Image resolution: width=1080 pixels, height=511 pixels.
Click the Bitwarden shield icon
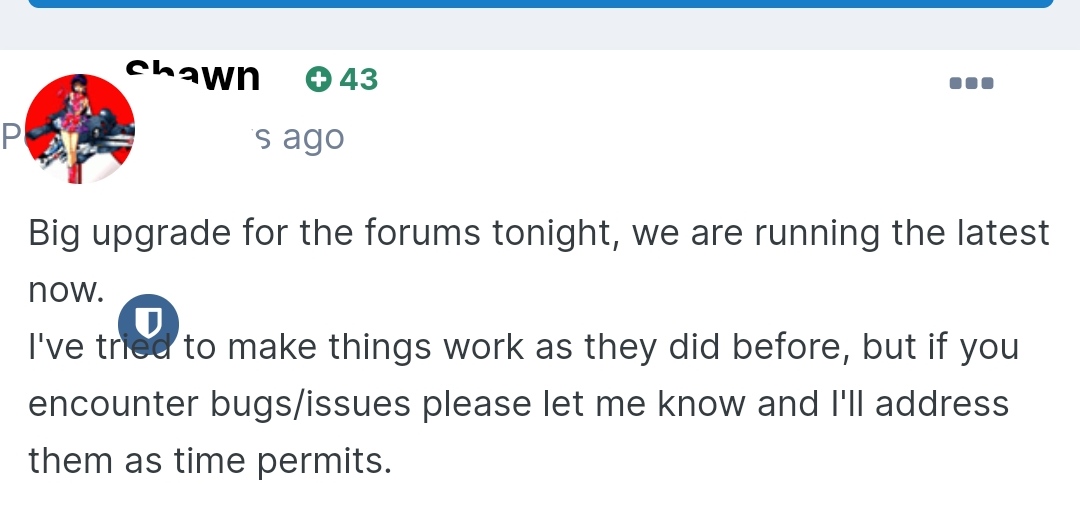pyautogui.click(x=148, y=324)
